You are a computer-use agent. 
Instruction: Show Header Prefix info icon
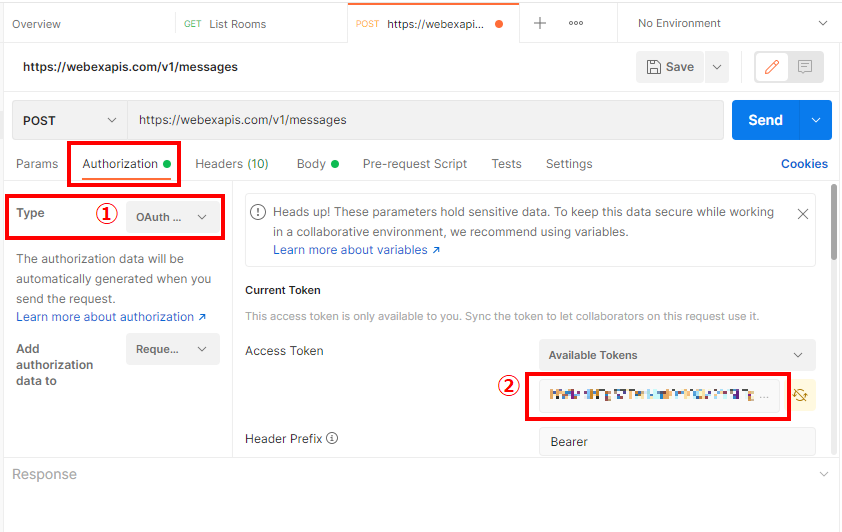click(332, 438)
